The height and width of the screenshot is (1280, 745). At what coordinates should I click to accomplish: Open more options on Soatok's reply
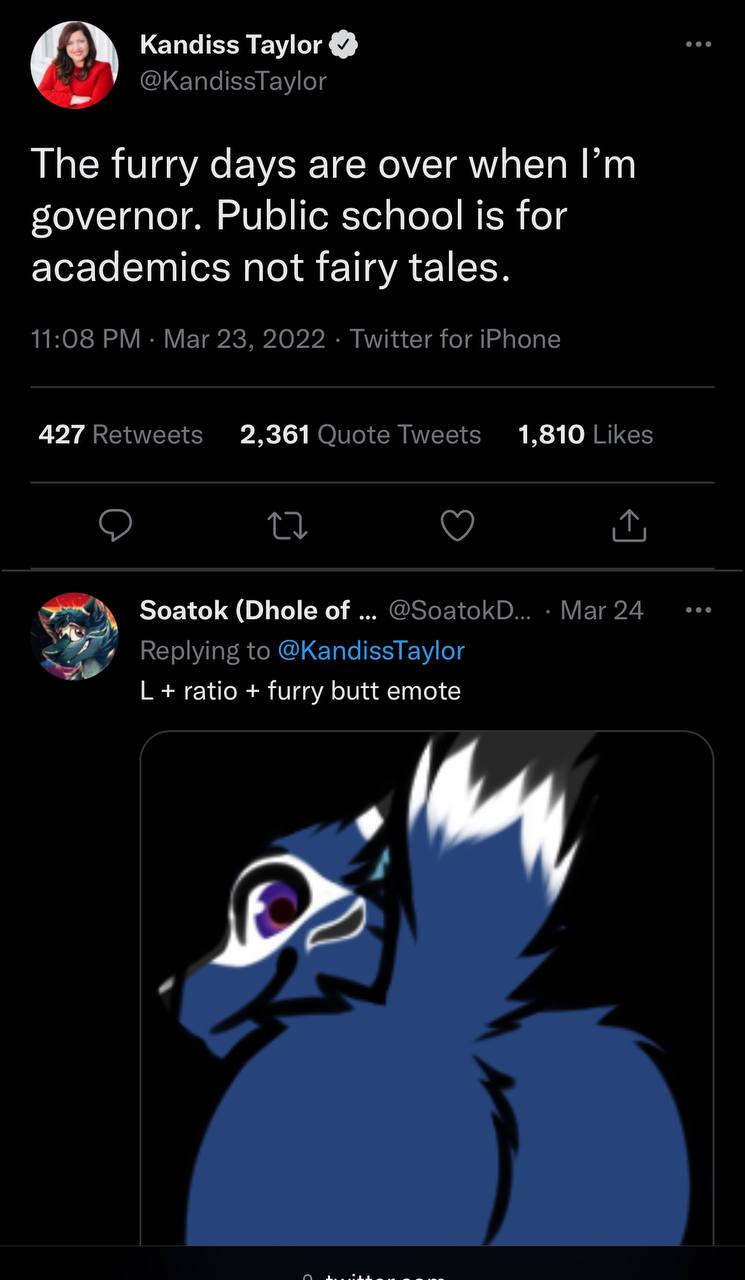tap(698, 610)
